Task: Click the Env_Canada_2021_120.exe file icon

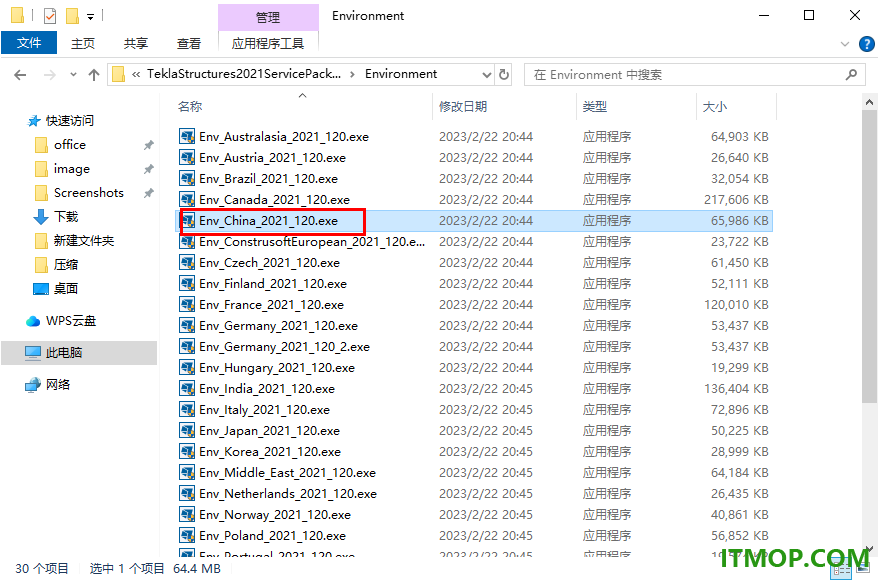Action: pos(187,200)
